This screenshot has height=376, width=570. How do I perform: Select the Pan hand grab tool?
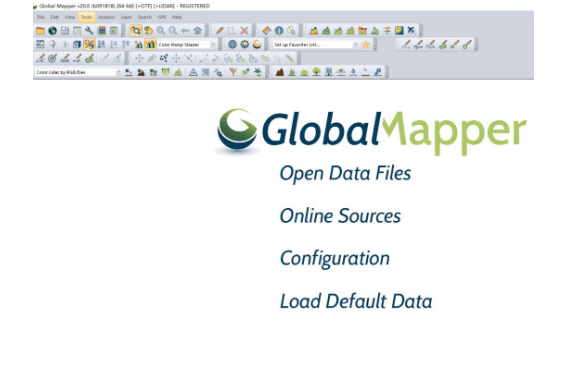click(x=148, y=31)
